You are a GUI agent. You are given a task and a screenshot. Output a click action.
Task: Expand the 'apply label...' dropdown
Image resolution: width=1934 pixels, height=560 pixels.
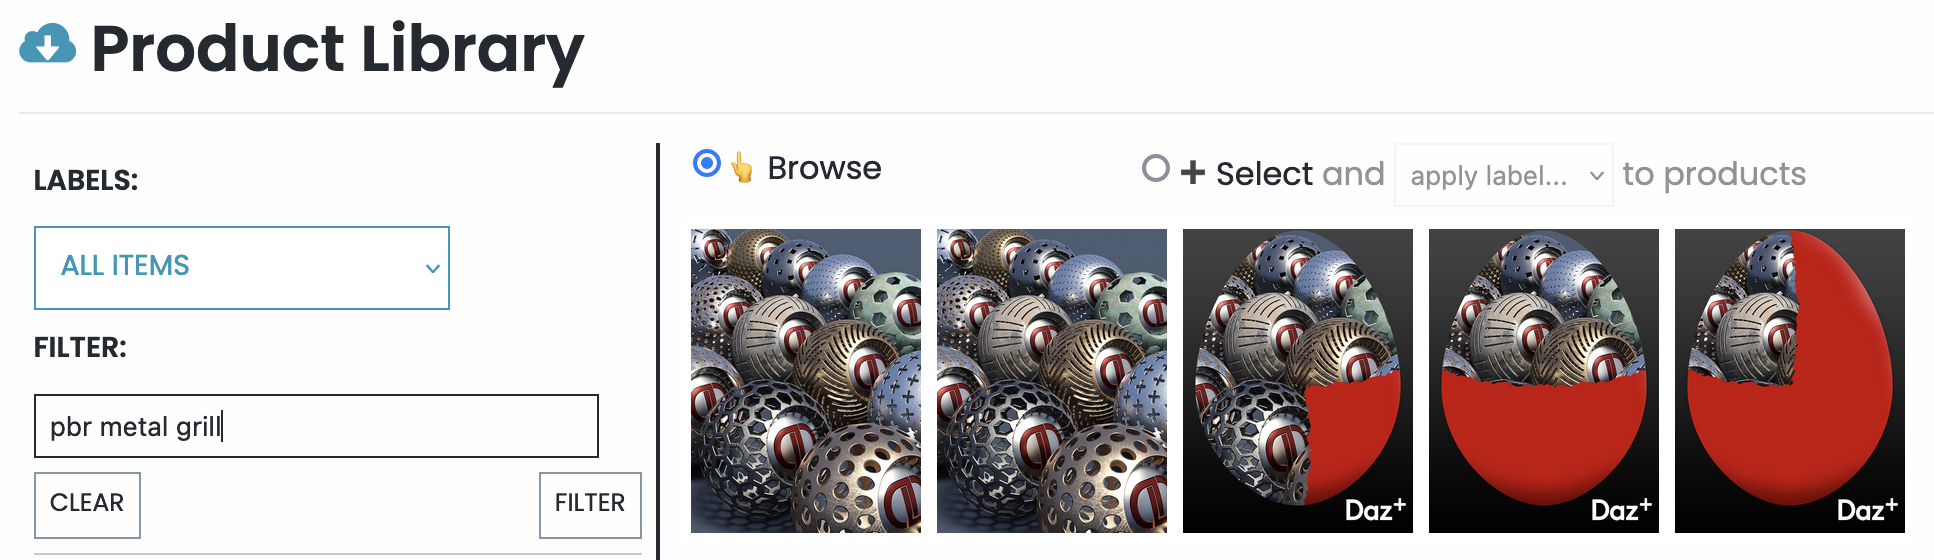tap(1503, 175)
